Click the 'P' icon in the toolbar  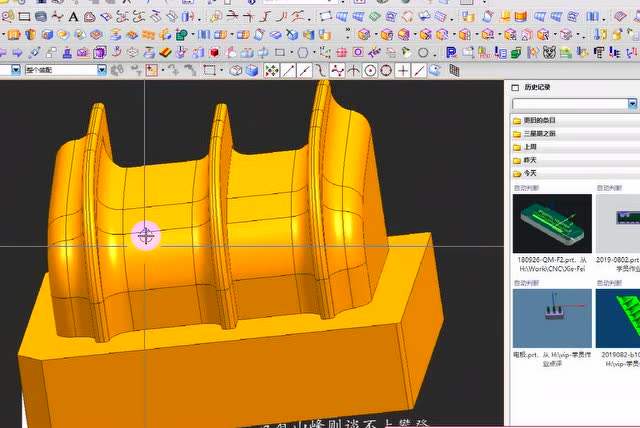(451, 52)
